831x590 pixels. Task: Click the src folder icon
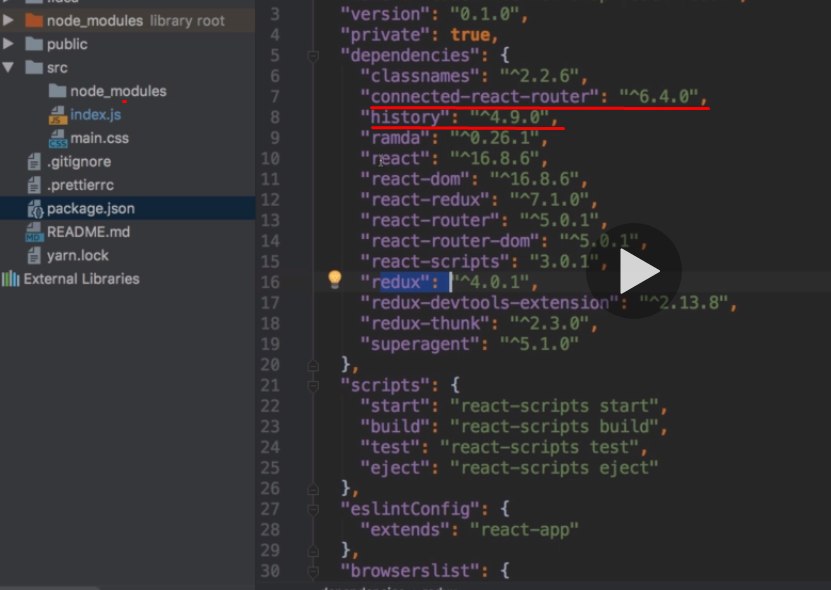33,67
